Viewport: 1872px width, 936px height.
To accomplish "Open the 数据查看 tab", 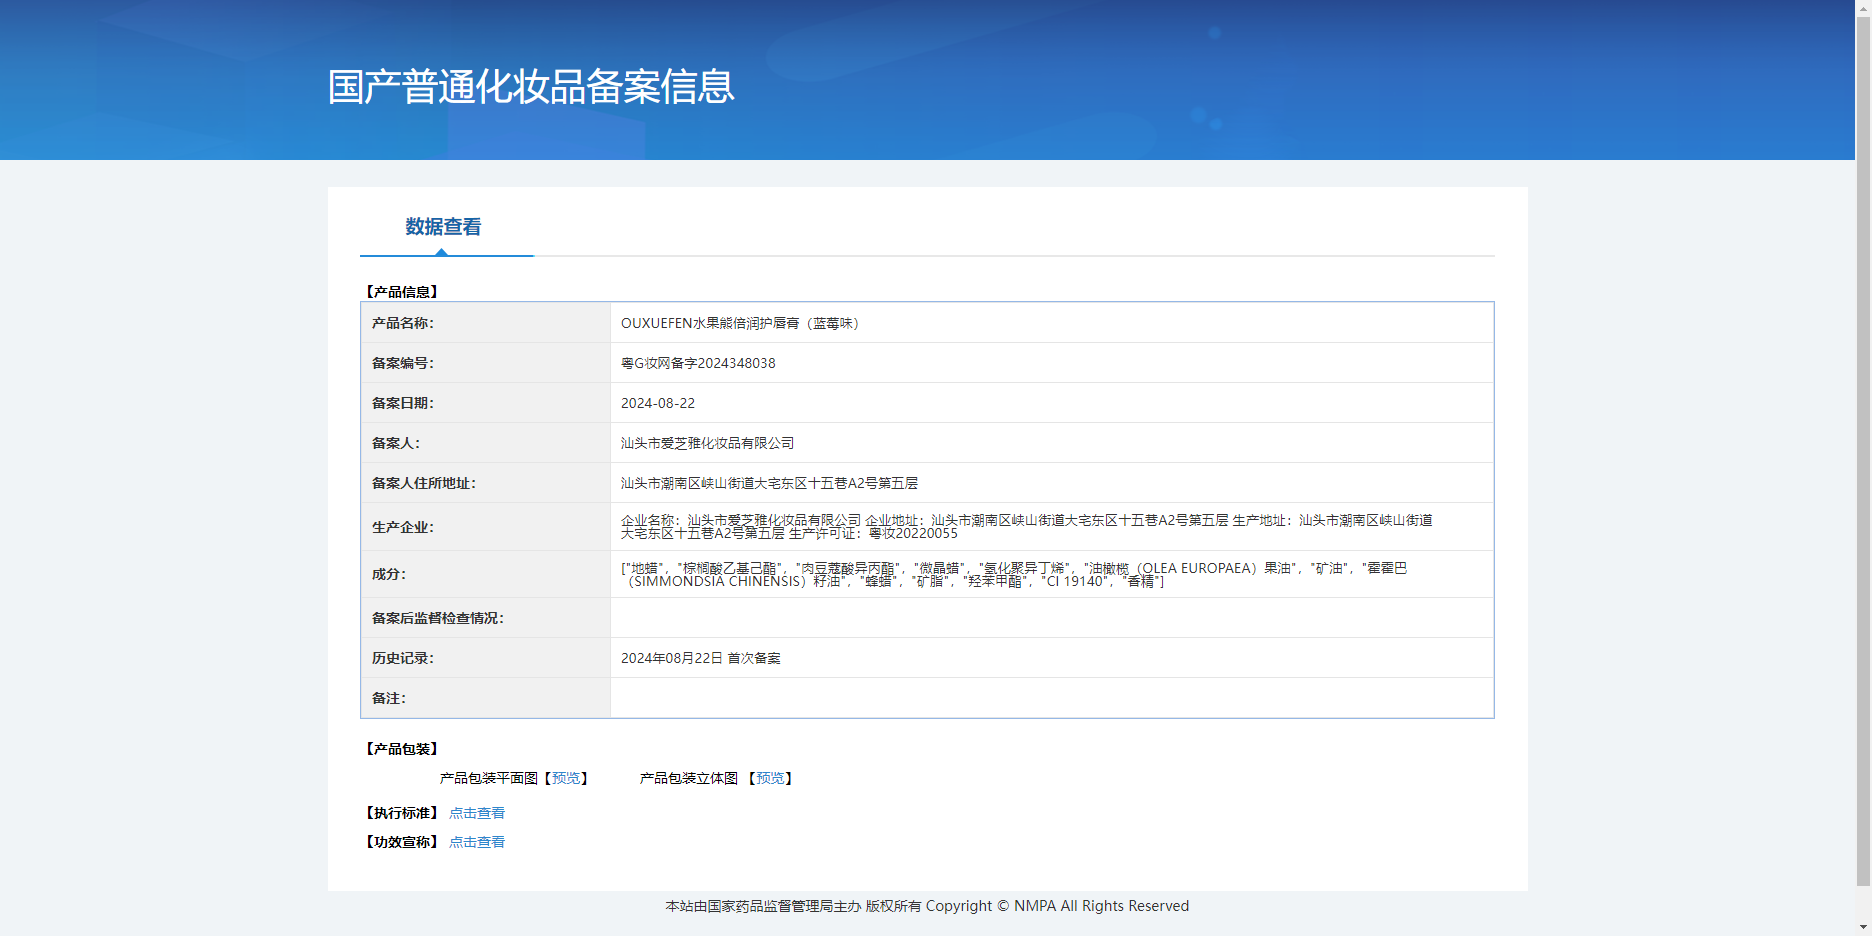I will [x=443, y=228].
